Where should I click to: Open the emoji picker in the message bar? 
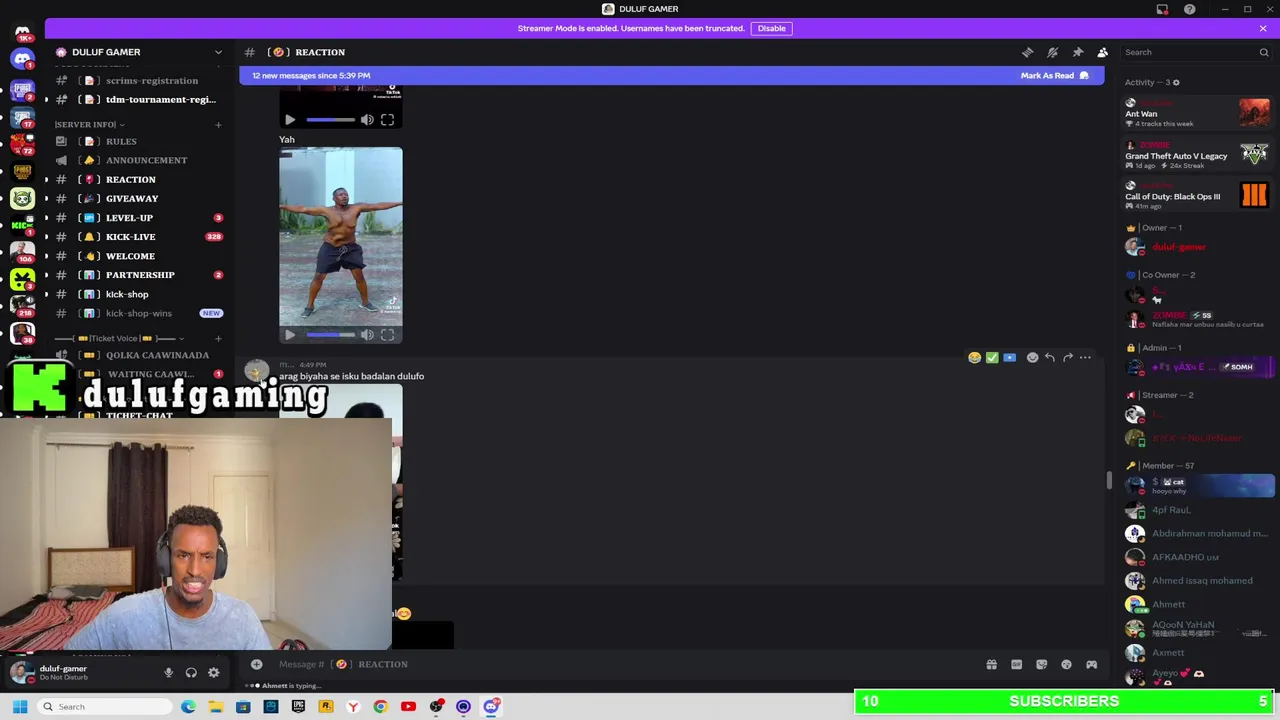[x=1066, y=664]
